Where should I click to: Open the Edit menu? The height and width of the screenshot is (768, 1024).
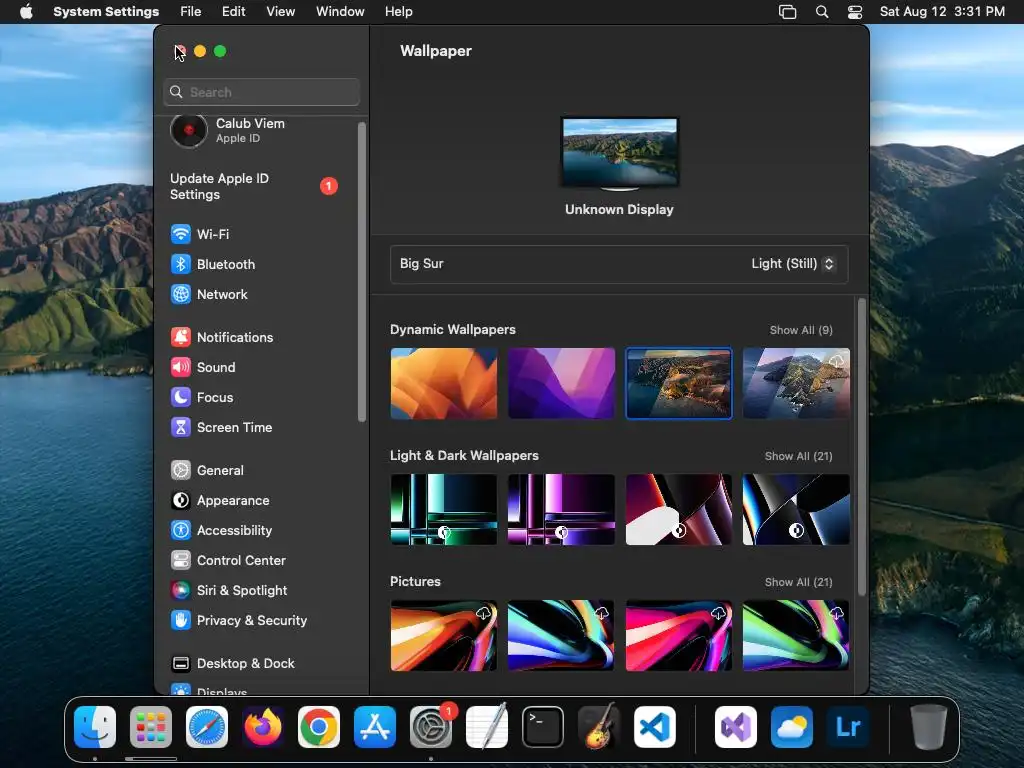click(233, 12)
